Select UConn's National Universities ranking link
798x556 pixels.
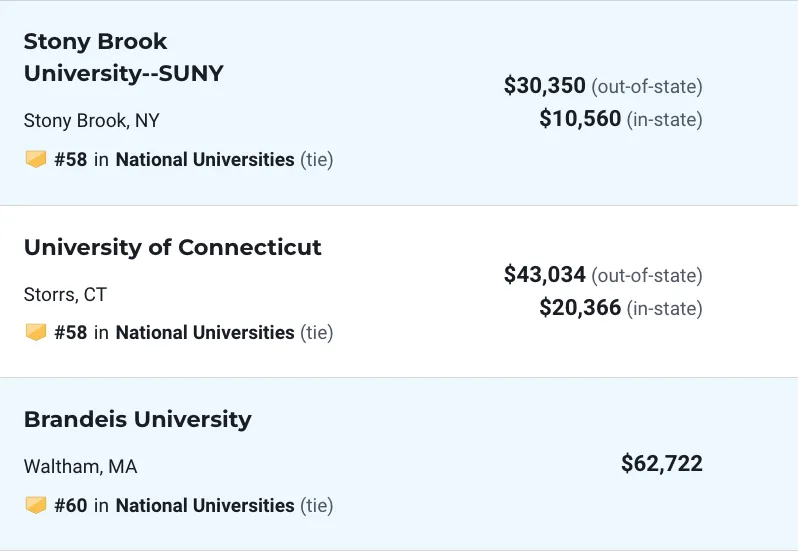click(205, 332)
